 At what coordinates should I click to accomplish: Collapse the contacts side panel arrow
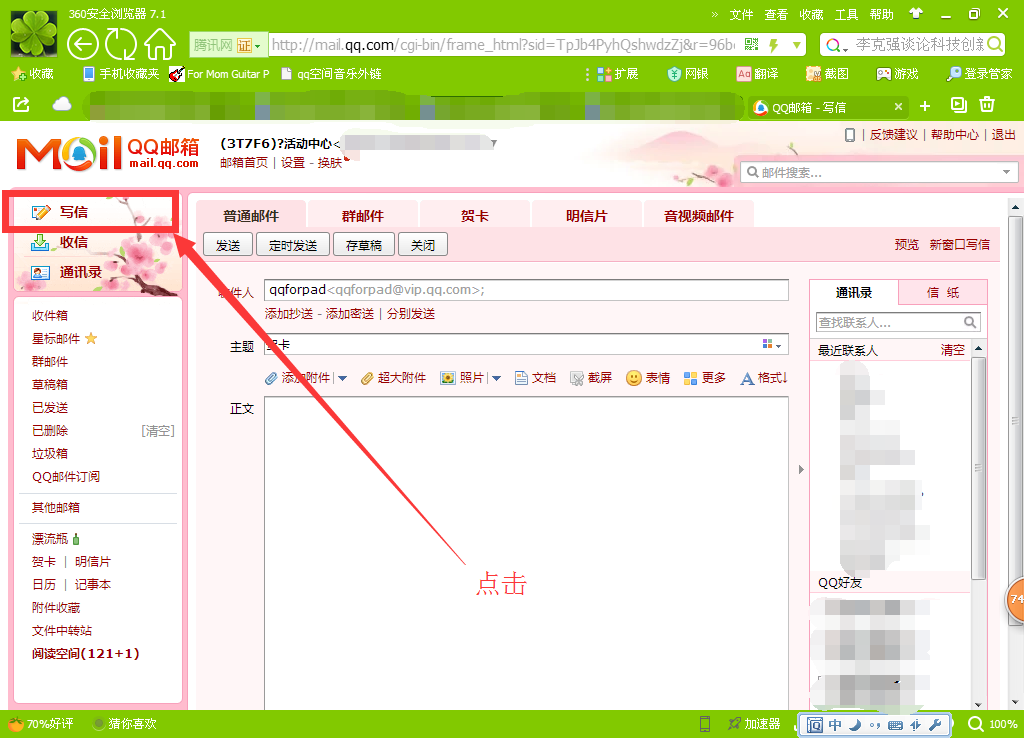pos(801,470)
